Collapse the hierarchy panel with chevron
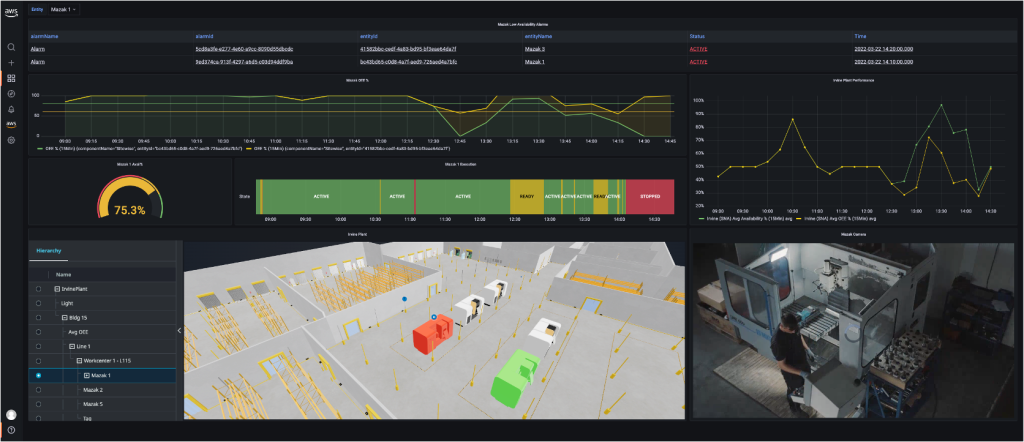Screen dimensions: 1024x442 (x=180, y=331)
